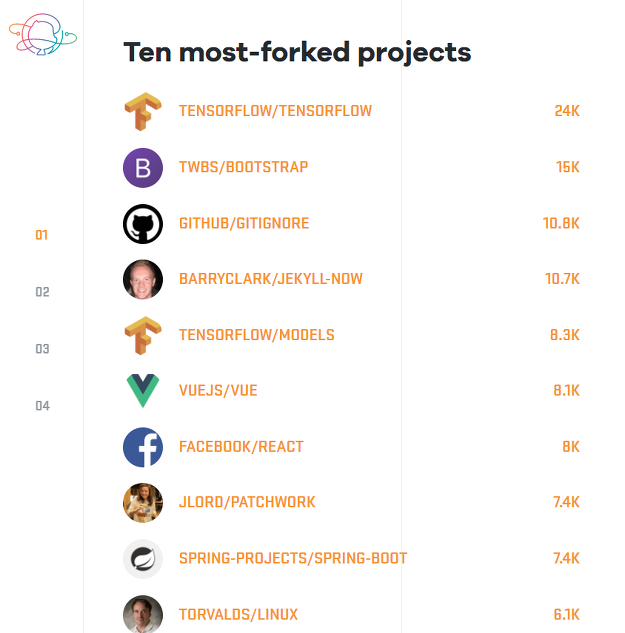
Task: Follow the SPRING-PROJECTS/SPRING-BOOT link
Action: 293,558
